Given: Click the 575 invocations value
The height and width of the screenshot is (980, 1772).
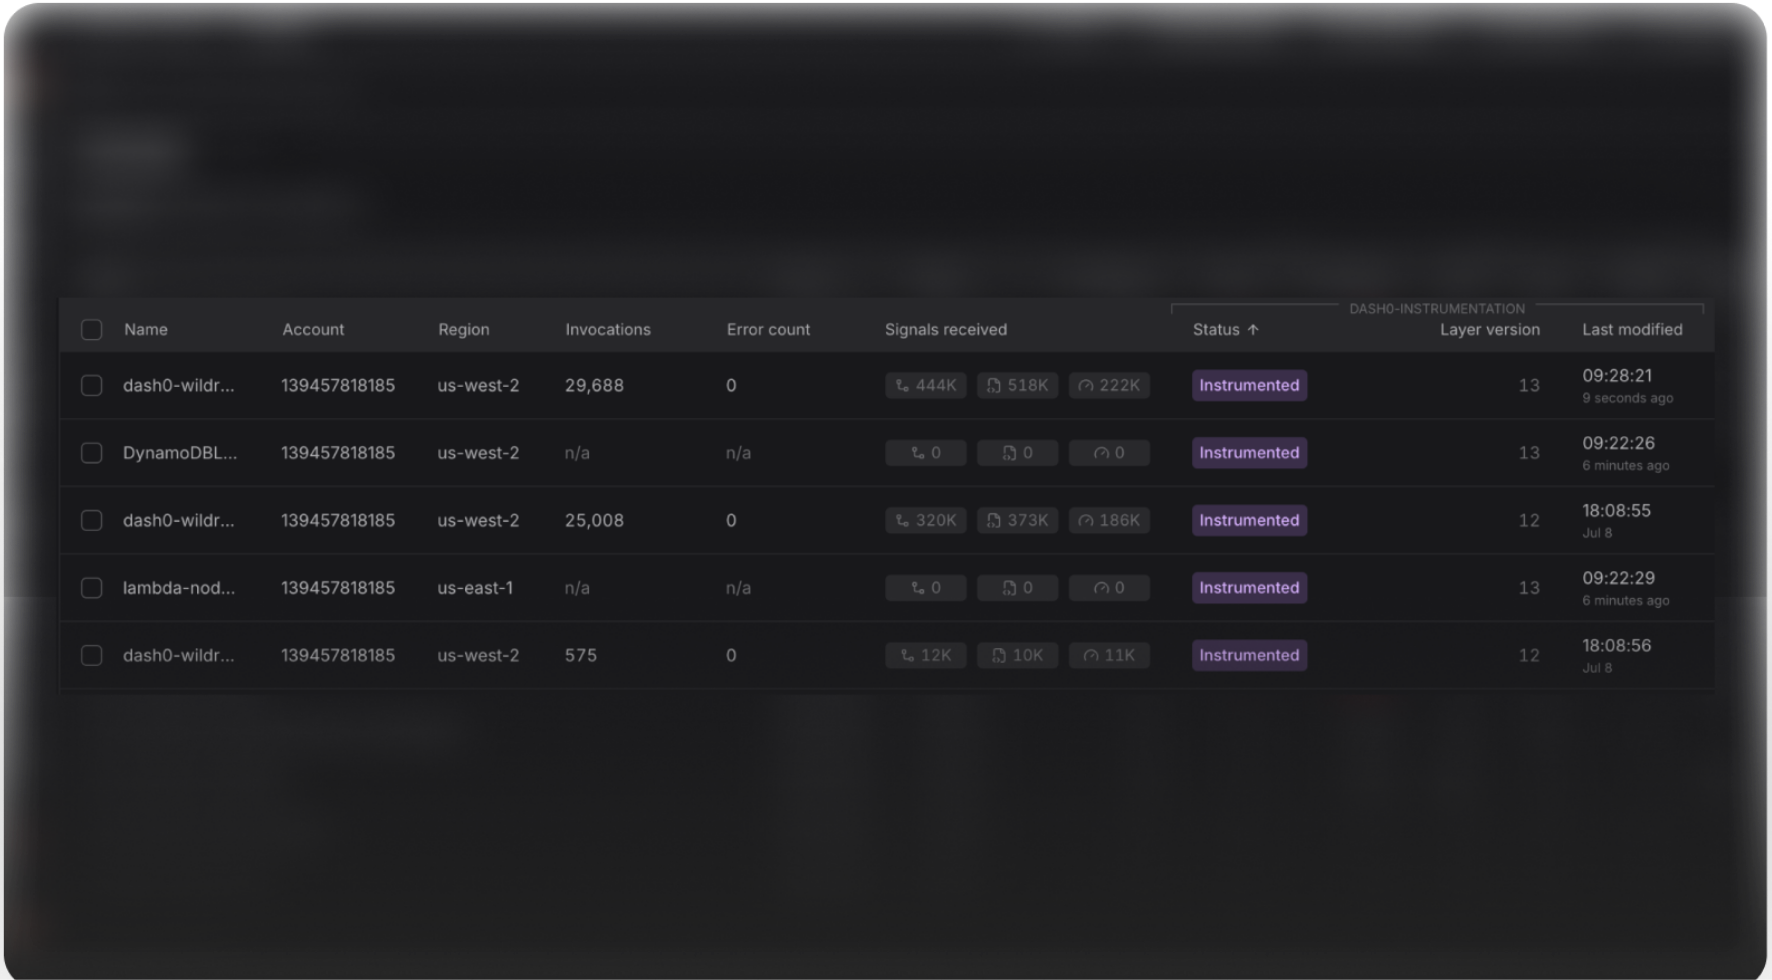Looking at the screenshot, I should point(581,656).
